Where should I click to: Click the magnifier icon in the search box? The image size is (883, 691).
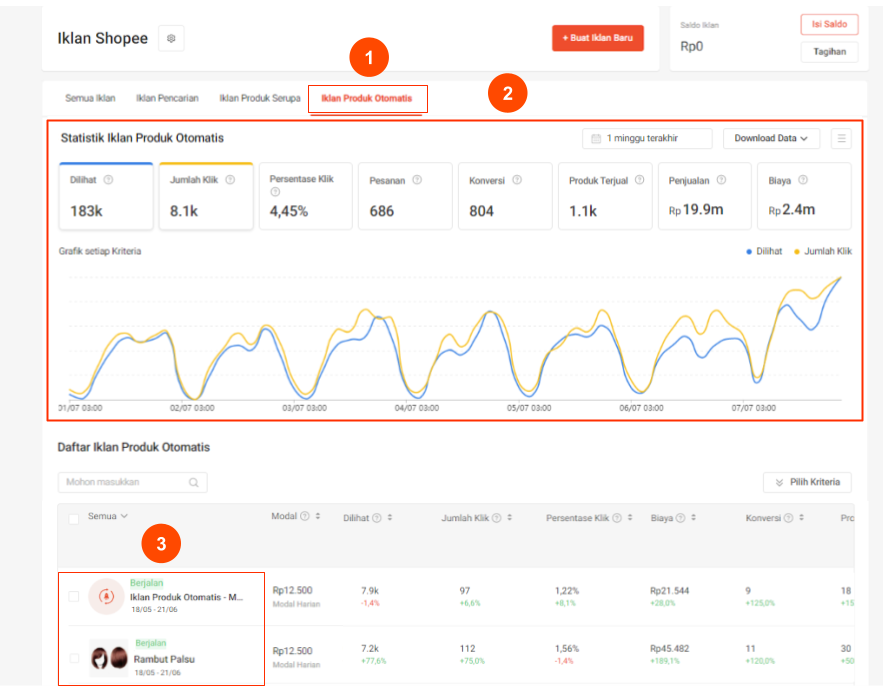click(194, 483)
